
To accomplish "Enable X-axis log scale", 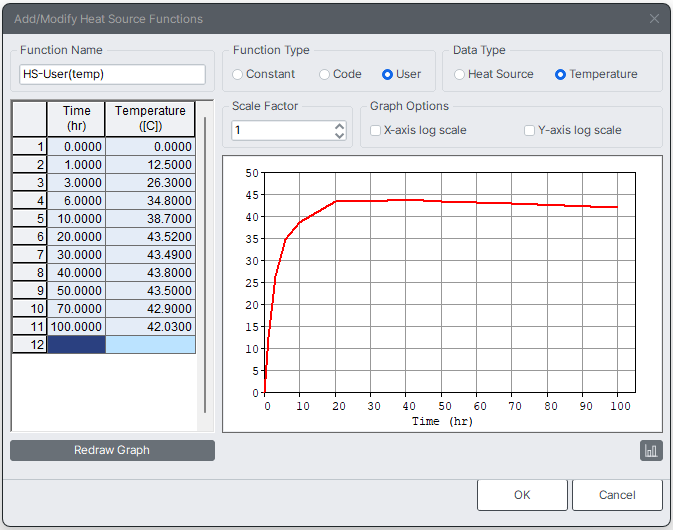I will 418,130.
